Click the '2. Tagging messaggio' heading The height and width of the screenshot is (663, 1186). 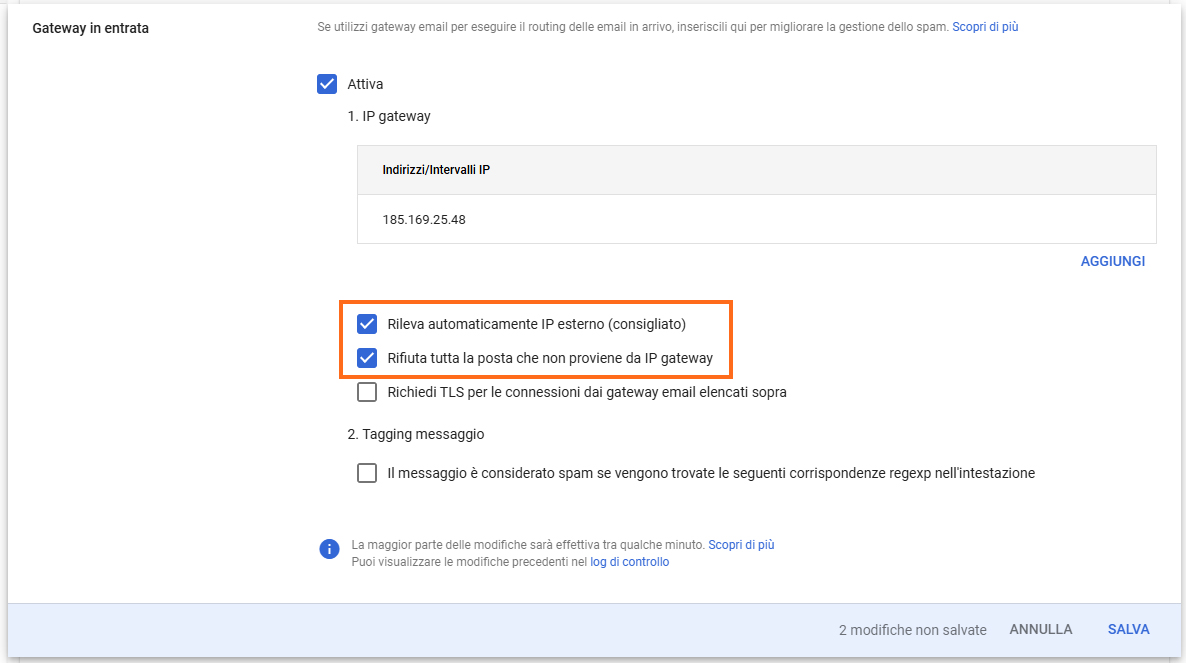pos(416,434)
